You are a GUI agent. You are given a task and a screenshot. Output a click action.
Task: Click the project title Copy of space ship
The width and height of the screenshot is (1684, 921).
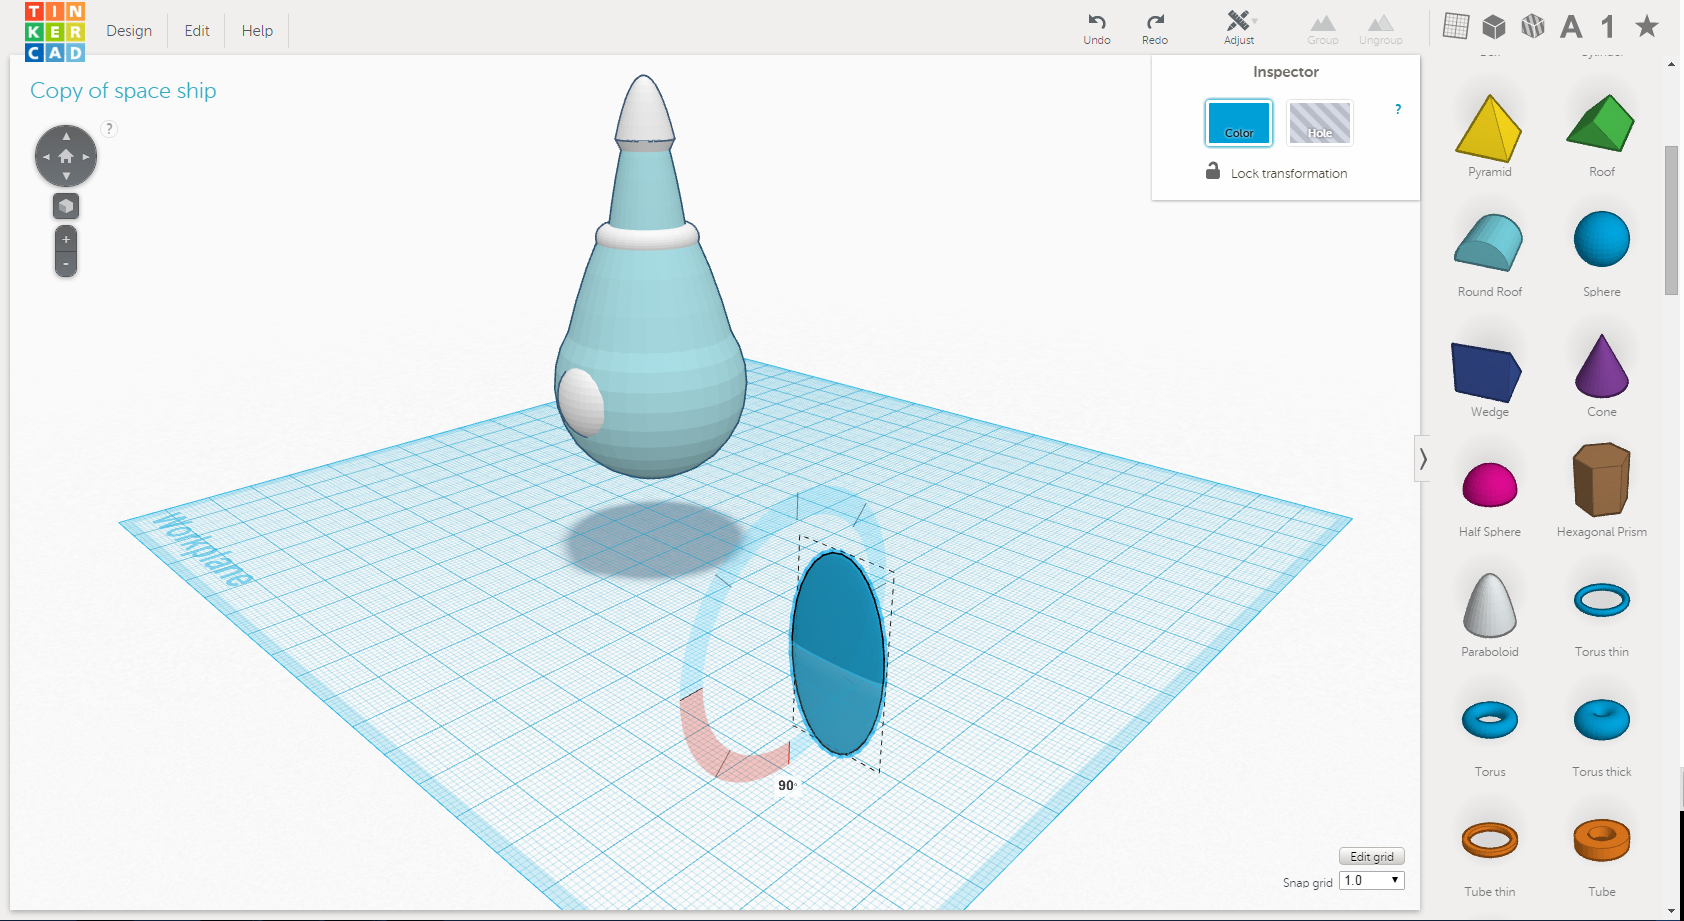point(123,91)
